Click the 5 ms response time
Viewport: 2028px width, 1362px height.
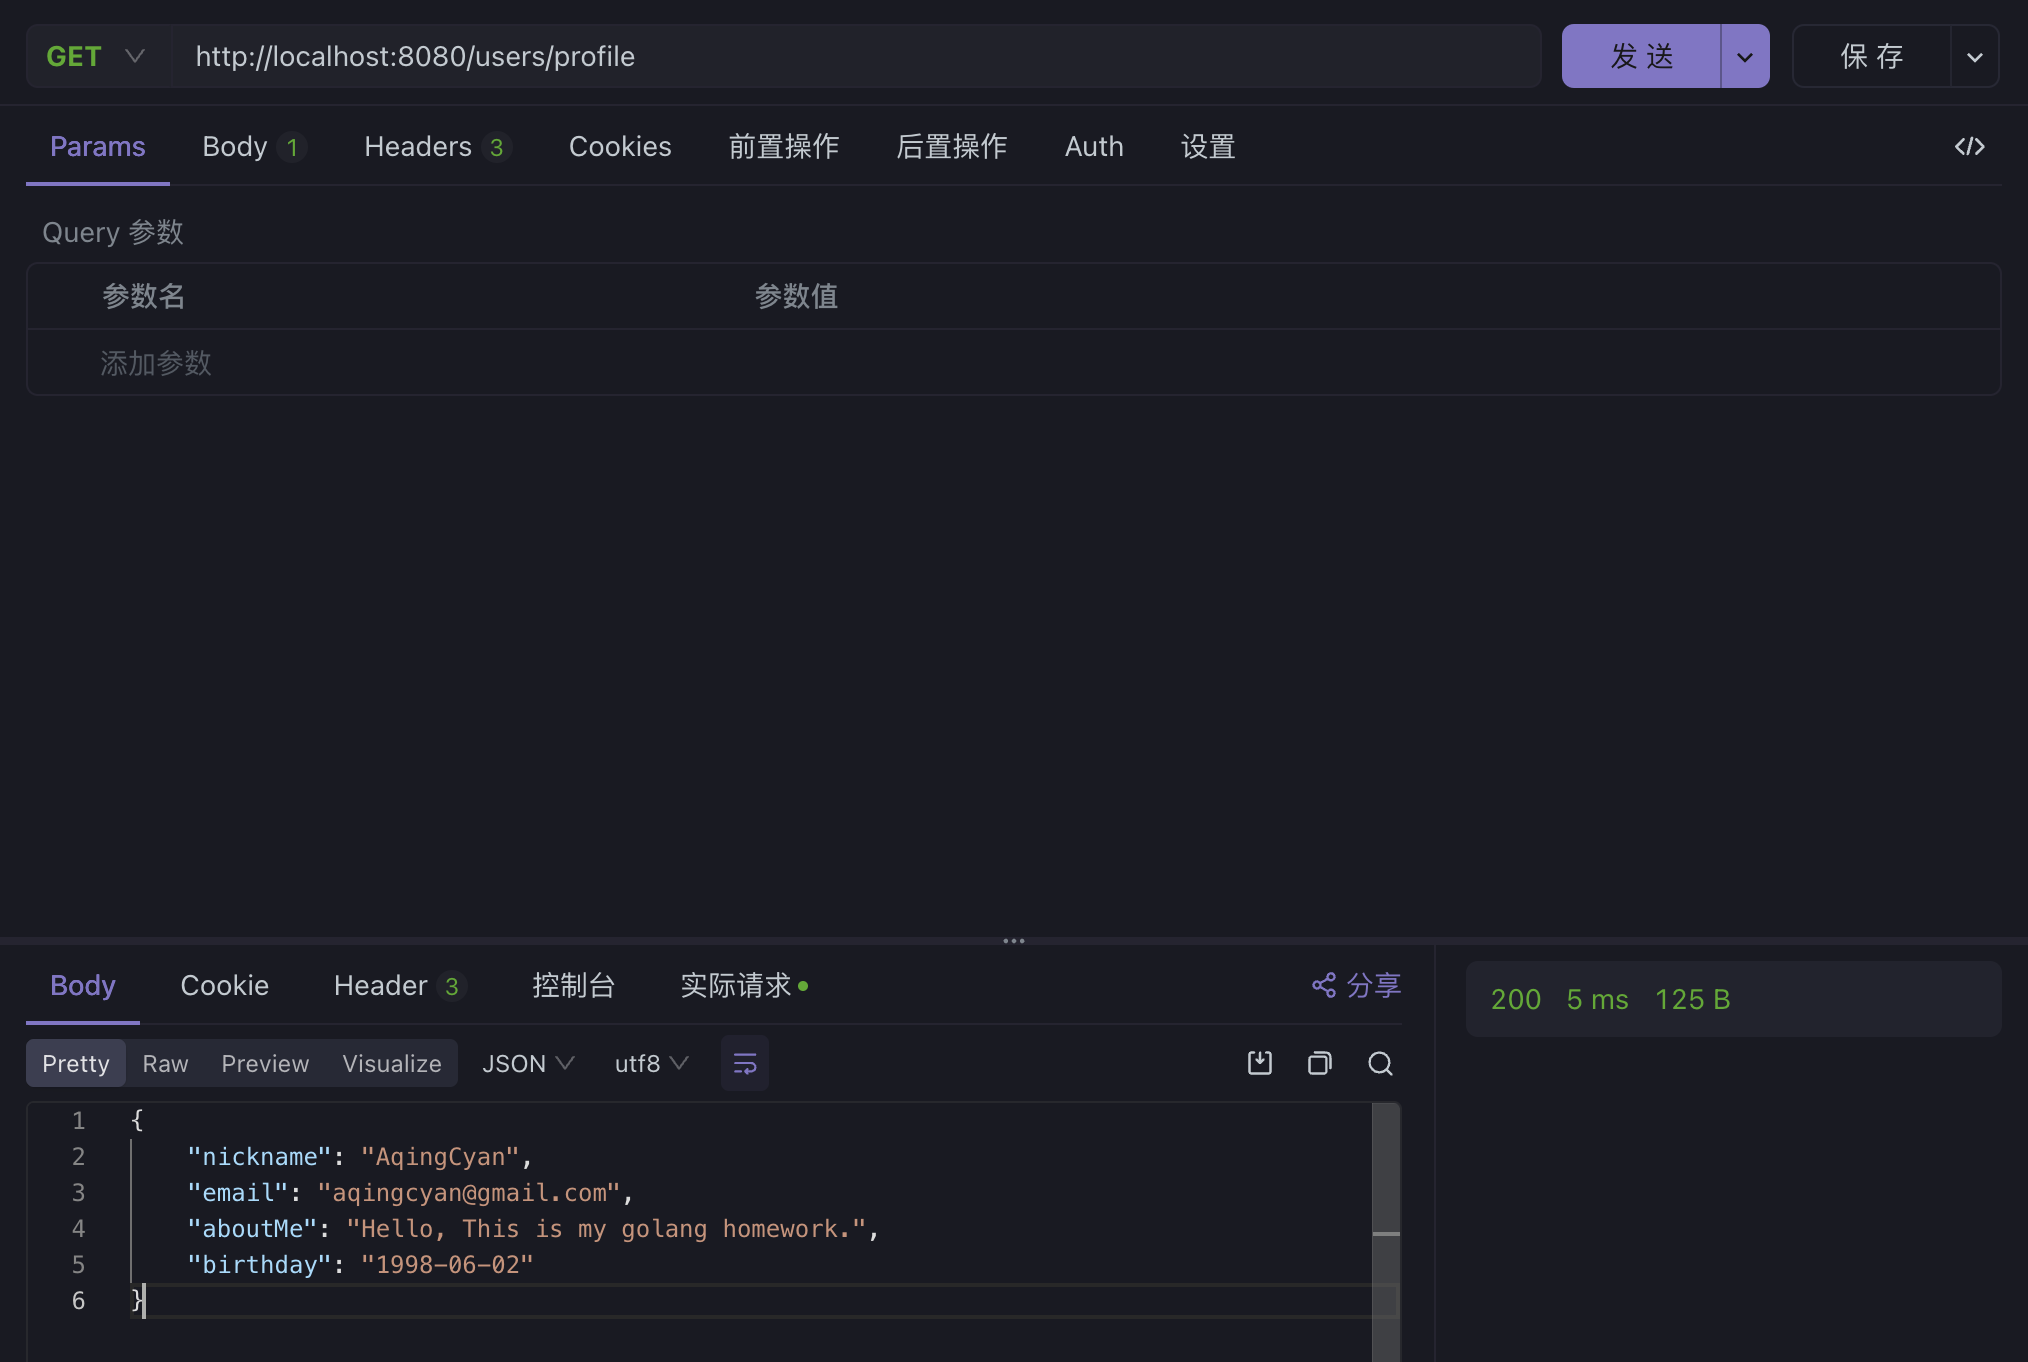pos(1598,999)
